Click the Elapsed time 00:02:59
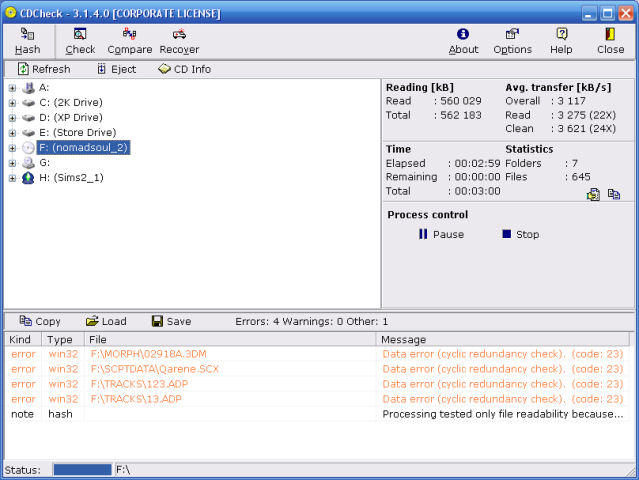The width and height of the screenshot is (639, 480). coord(477,163)
